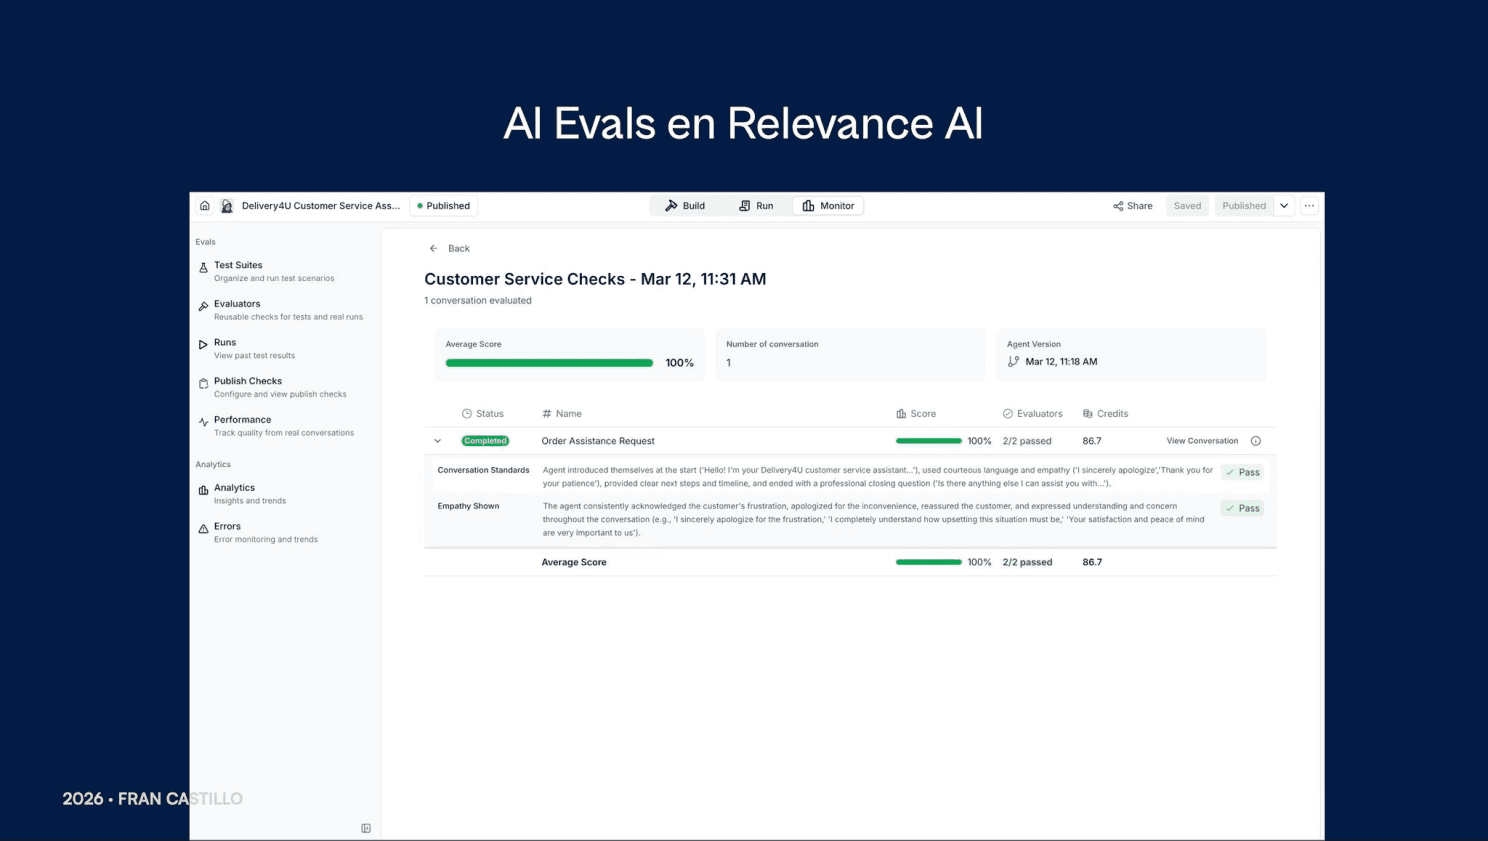Click the info icon beside View Conversation

point(1256,441)
